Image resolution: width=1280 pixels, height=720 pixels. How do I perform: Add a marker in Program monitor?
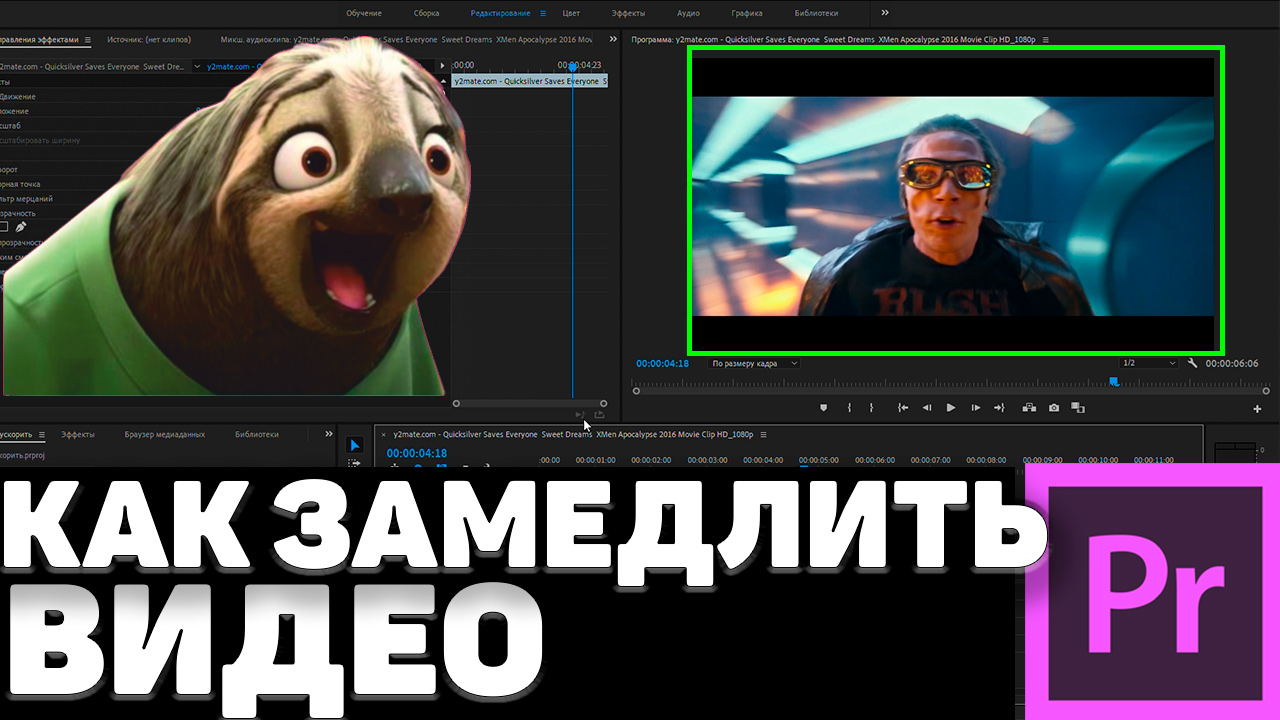click(x=823, y=408)
